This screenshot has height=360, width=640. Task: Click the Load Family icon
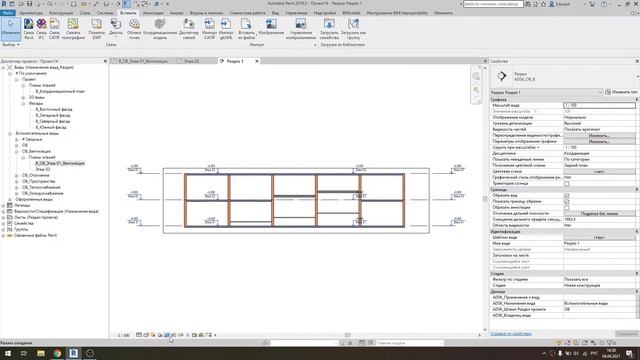tap(329, 29)
